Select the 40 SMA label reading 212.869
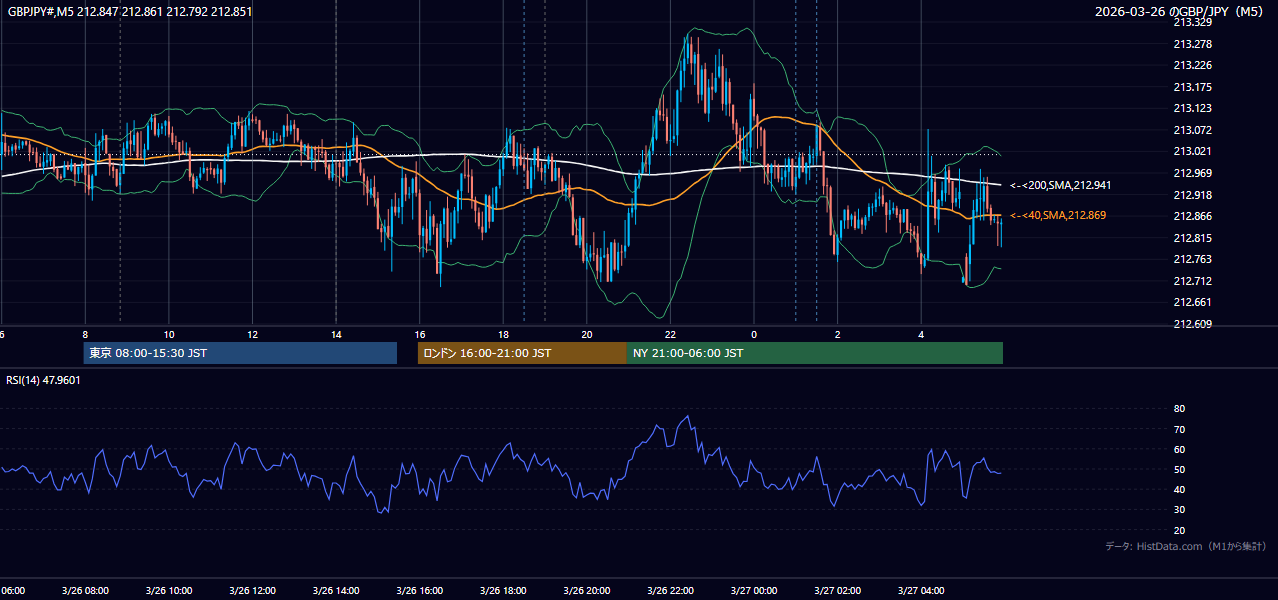Image resolution: width=1278 pixels, height=600 pixels. [x=1058, y=215]
